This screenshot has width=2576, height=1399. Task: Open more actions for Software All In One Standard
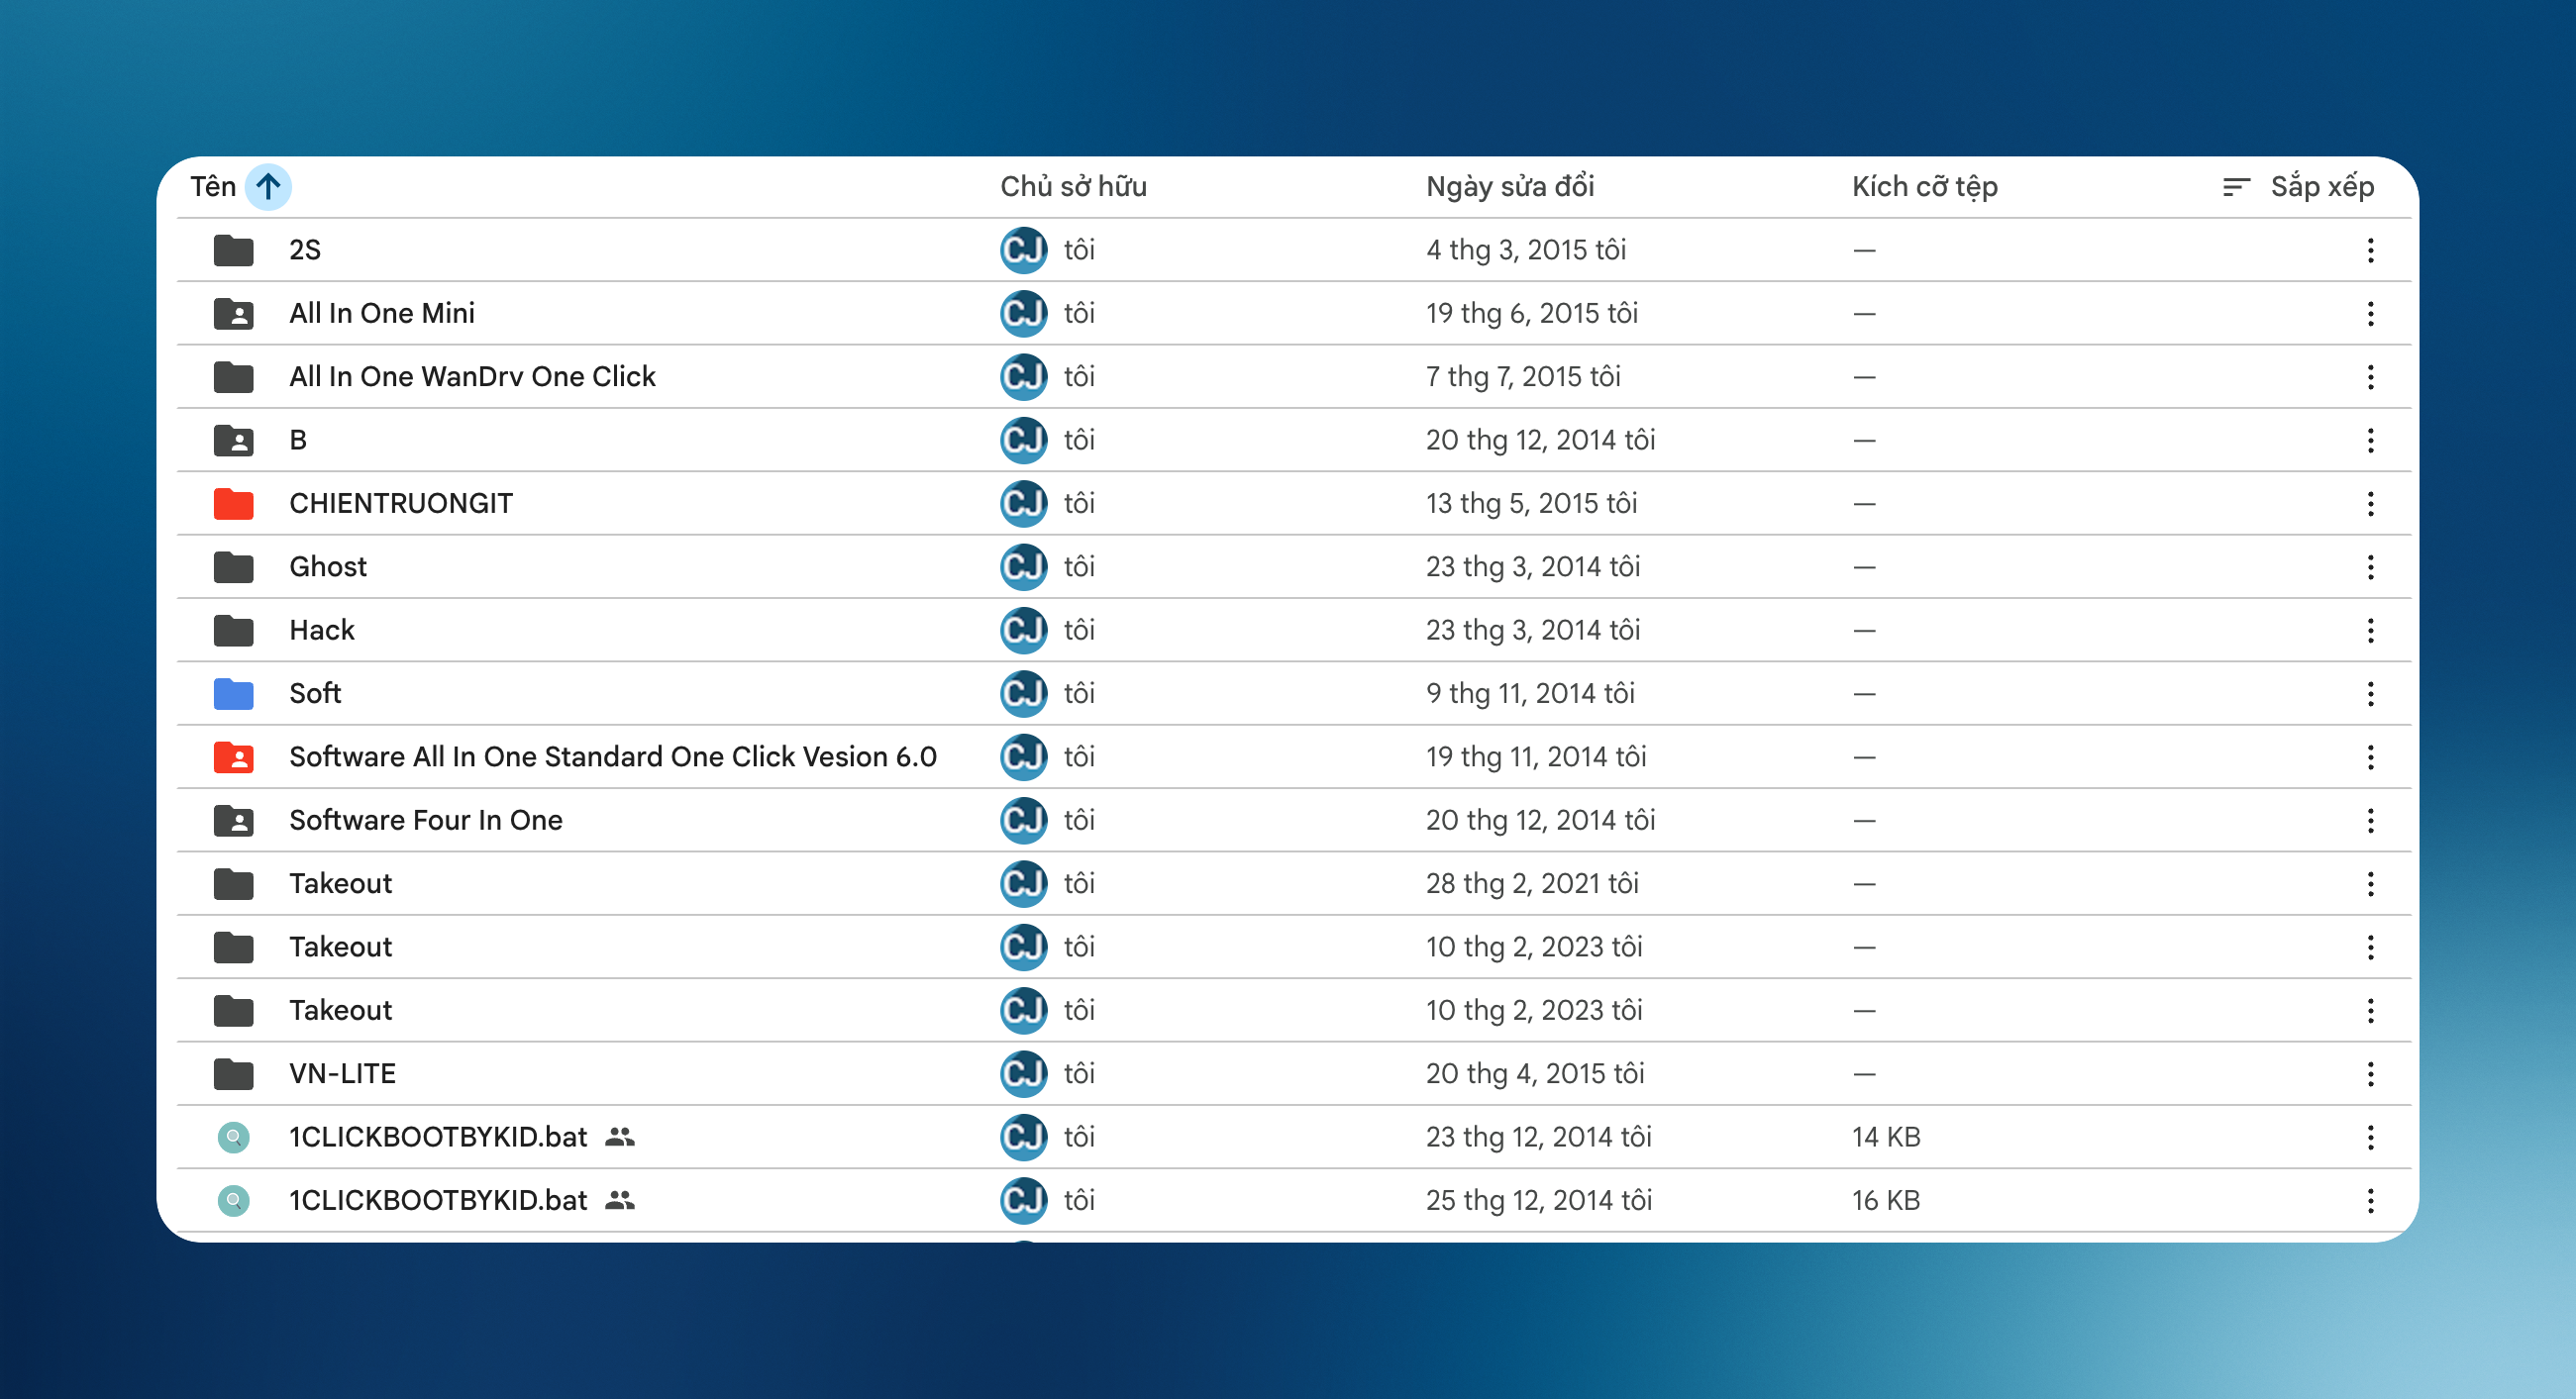2370,757
